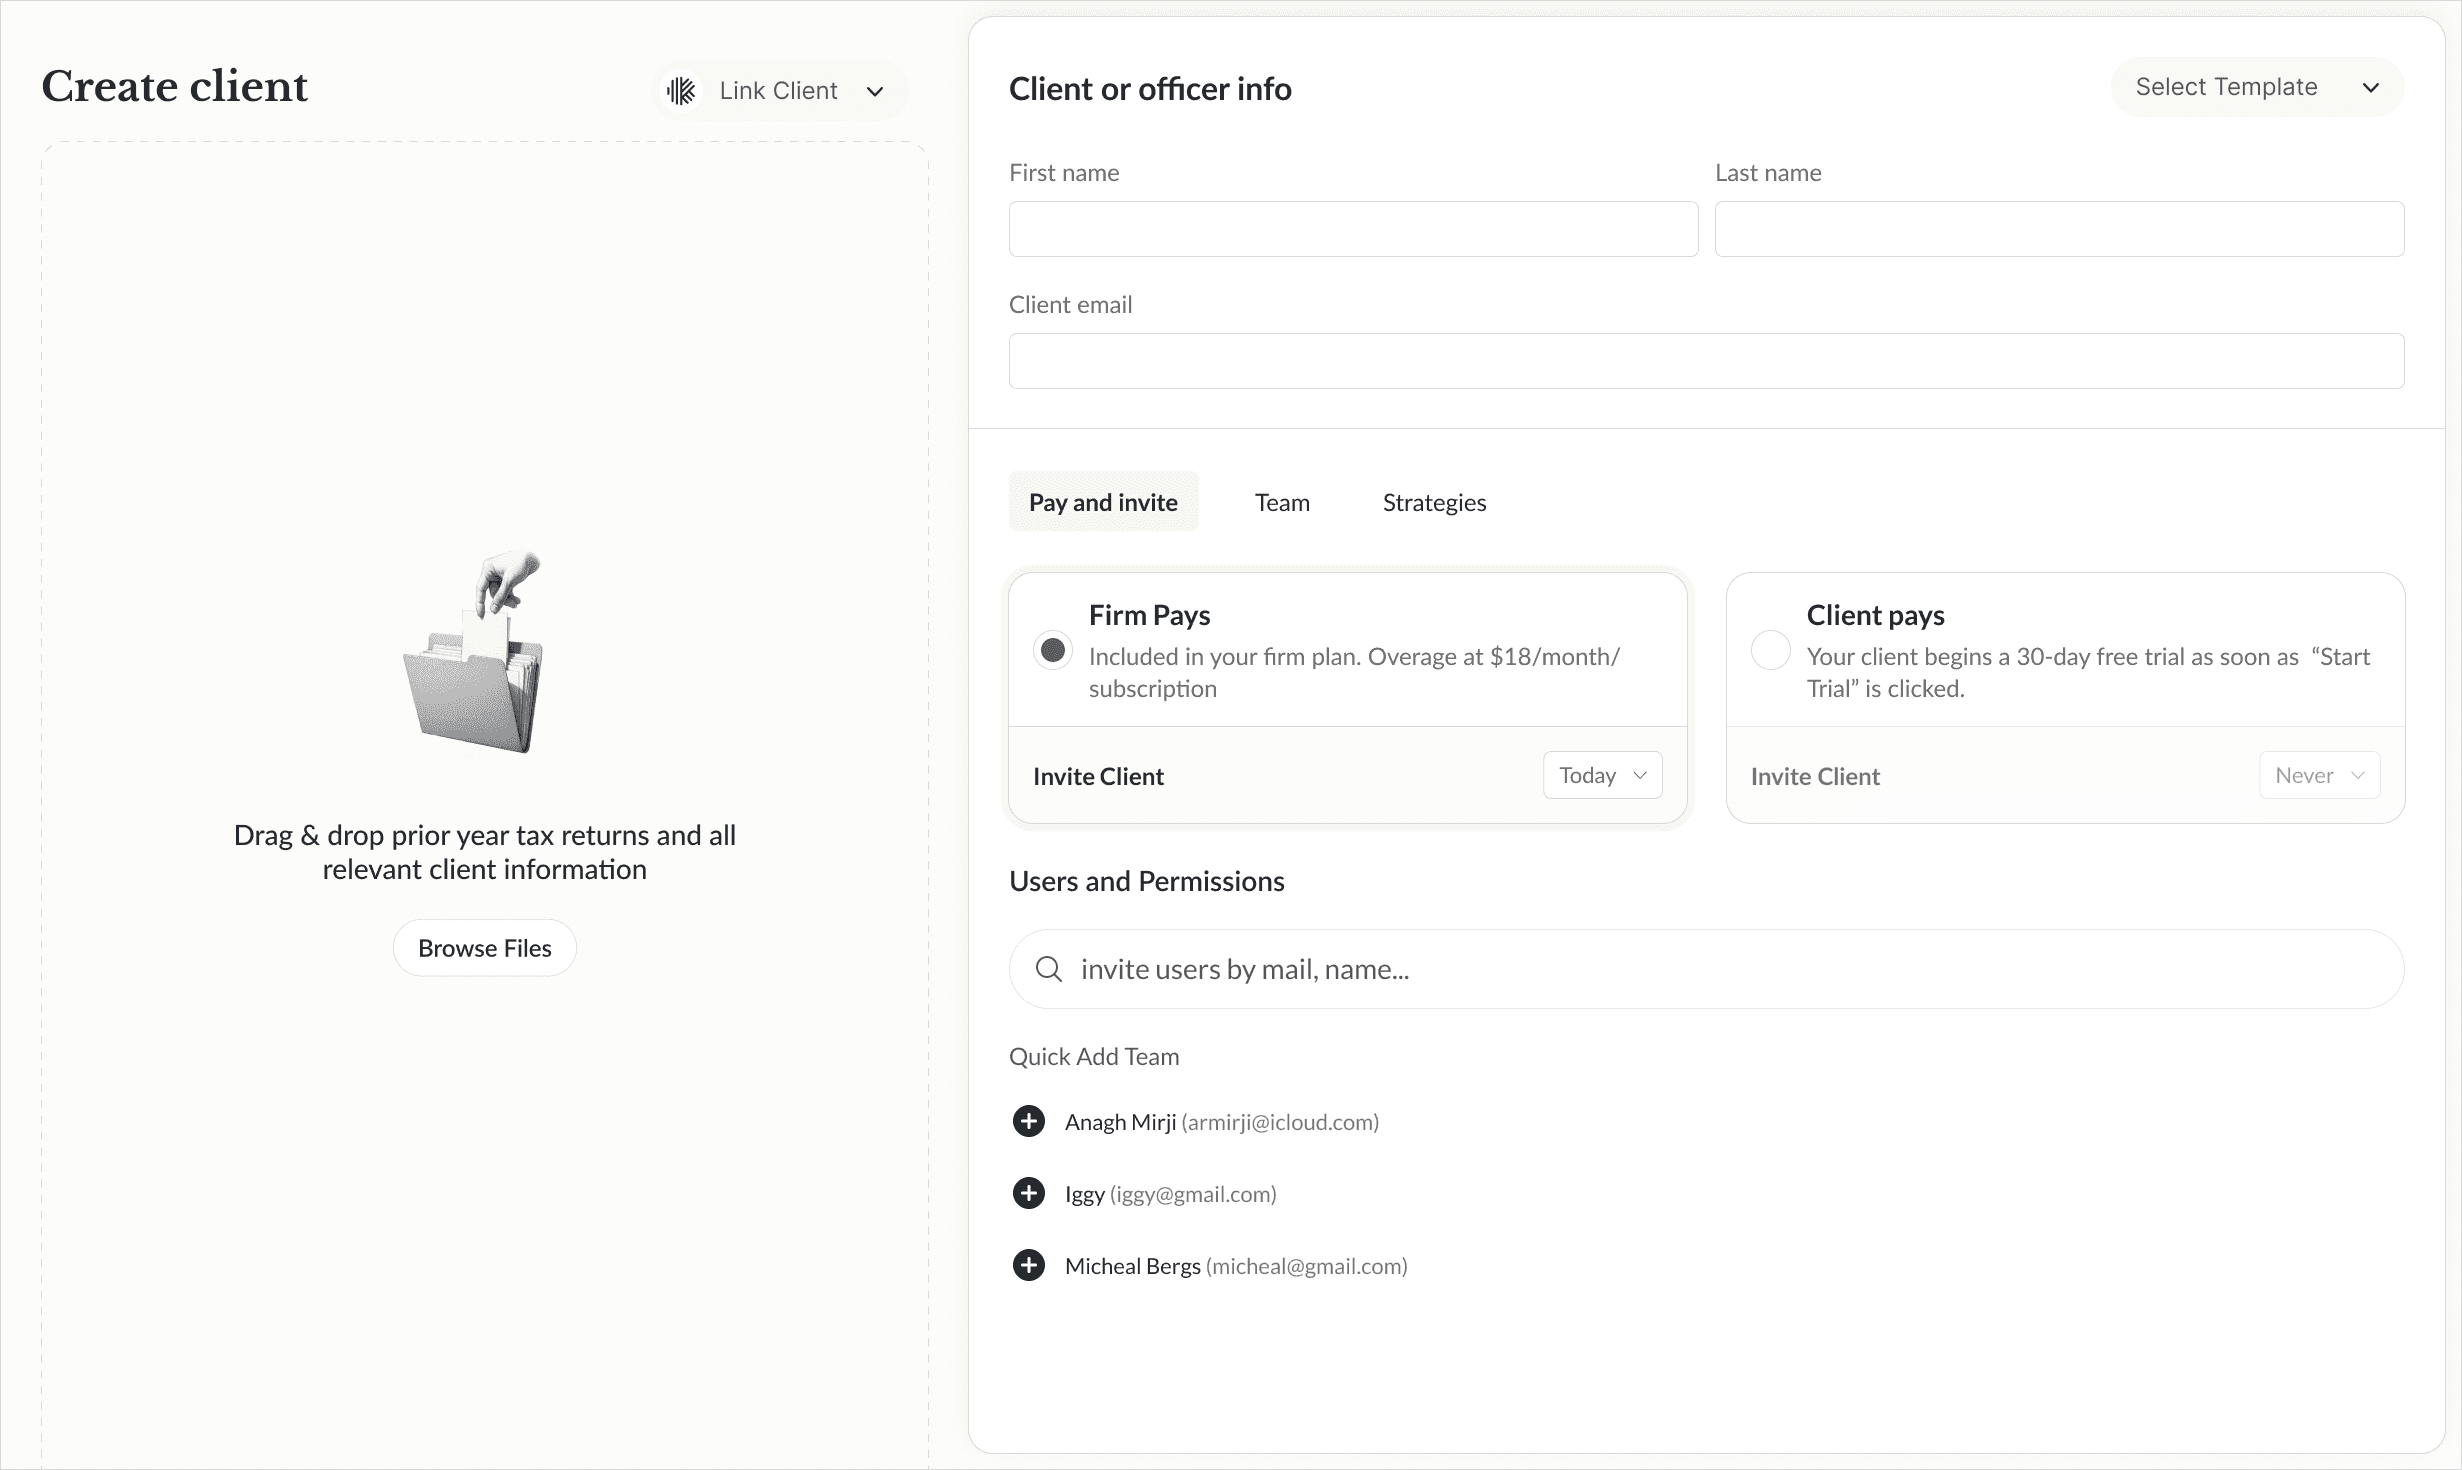Open the Today invite timing dropdown

click(x=1602, y=775)
